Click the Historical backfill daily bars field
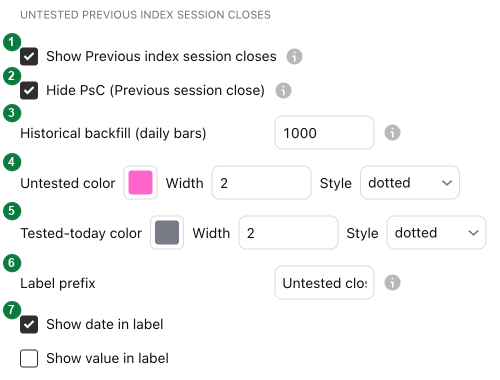 [x=324, y=133]
